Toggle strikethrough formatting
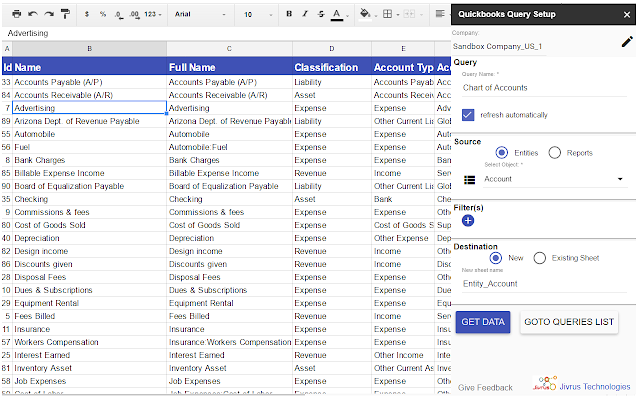The height and width of the screenshot is (400, 640). point(321,14)
